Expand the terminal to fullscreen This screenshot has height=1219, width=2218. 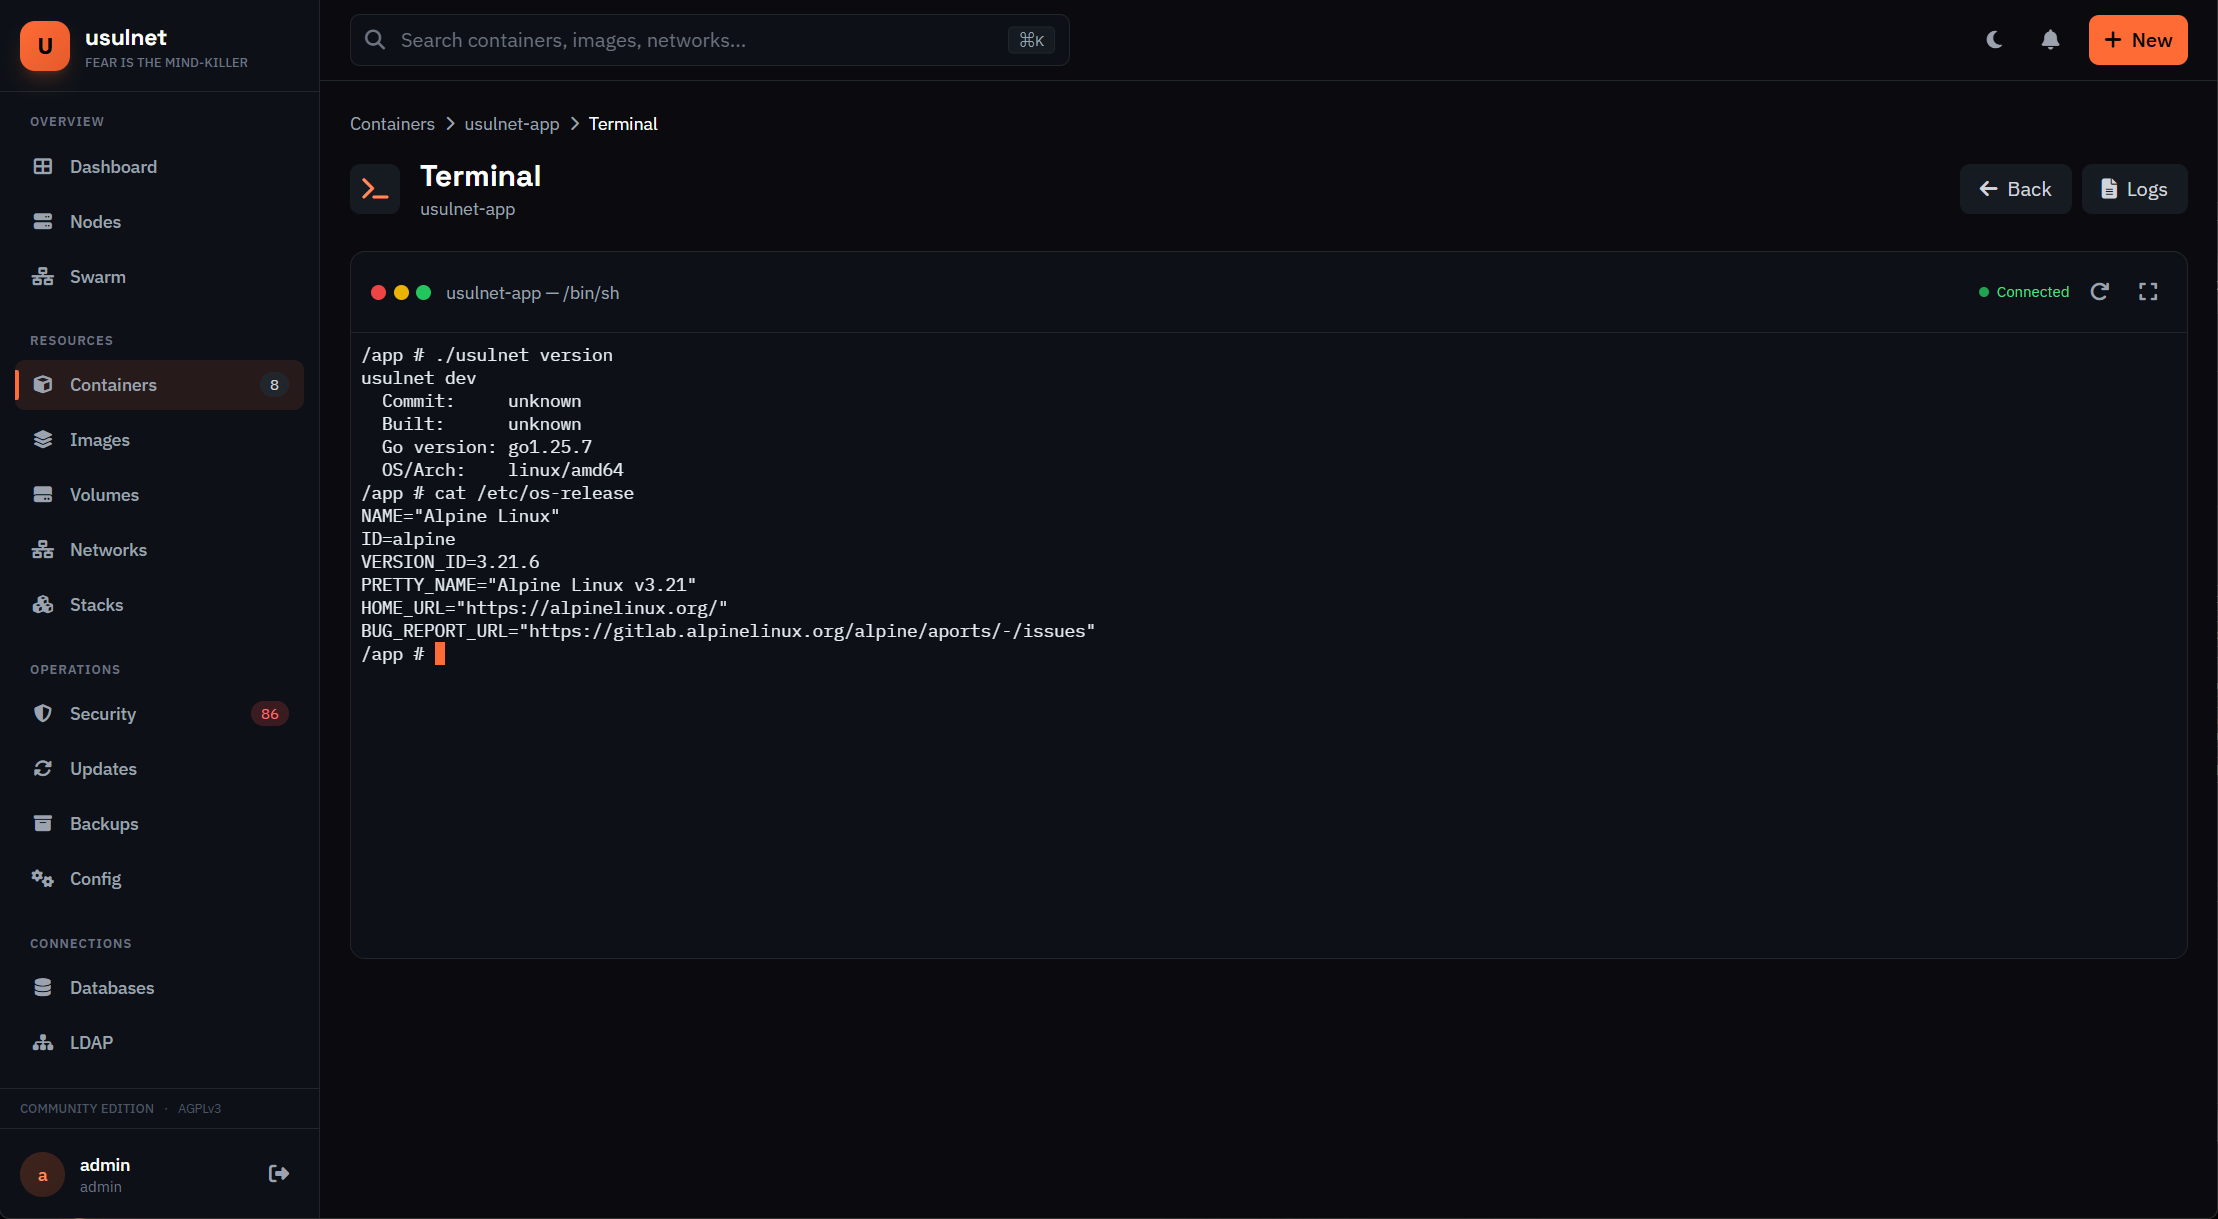pyautogui.click(x=2148, y=291)
